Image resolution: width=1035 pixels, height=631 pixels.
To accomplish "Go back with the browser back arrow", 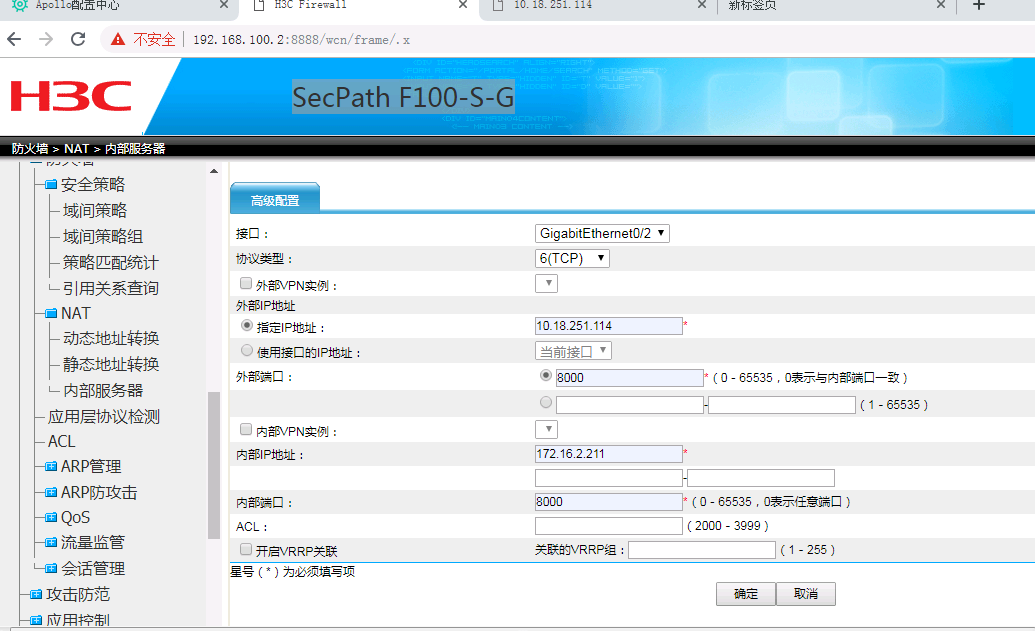I will coord(14,40).
